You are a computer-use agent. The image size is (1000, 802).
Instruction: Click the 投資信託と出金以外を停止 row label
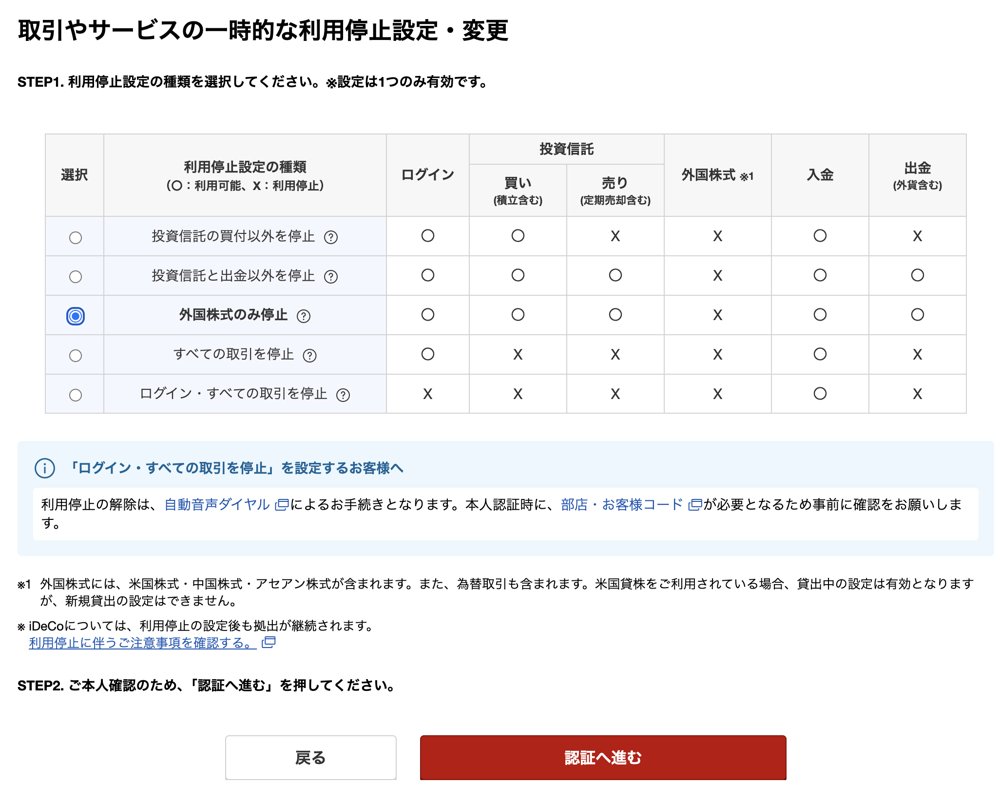233,276
